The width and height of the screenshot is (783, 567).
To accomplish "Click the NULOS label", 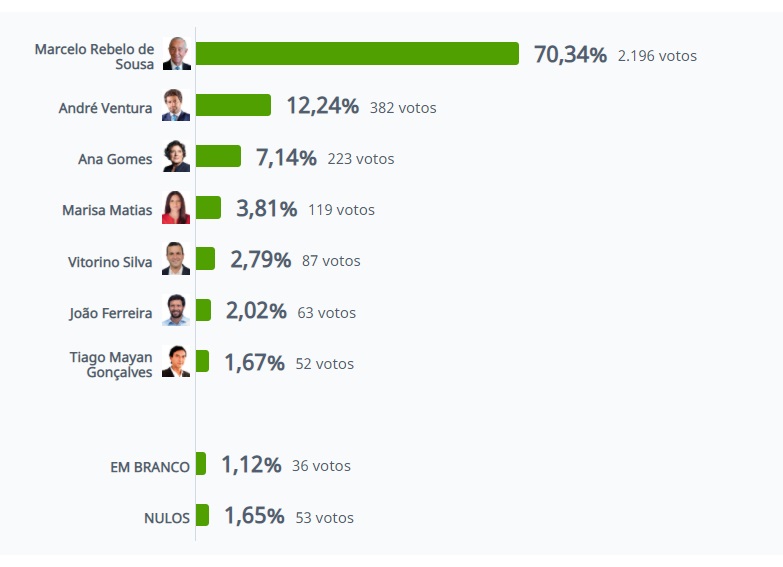I will (x=167, y=518).
